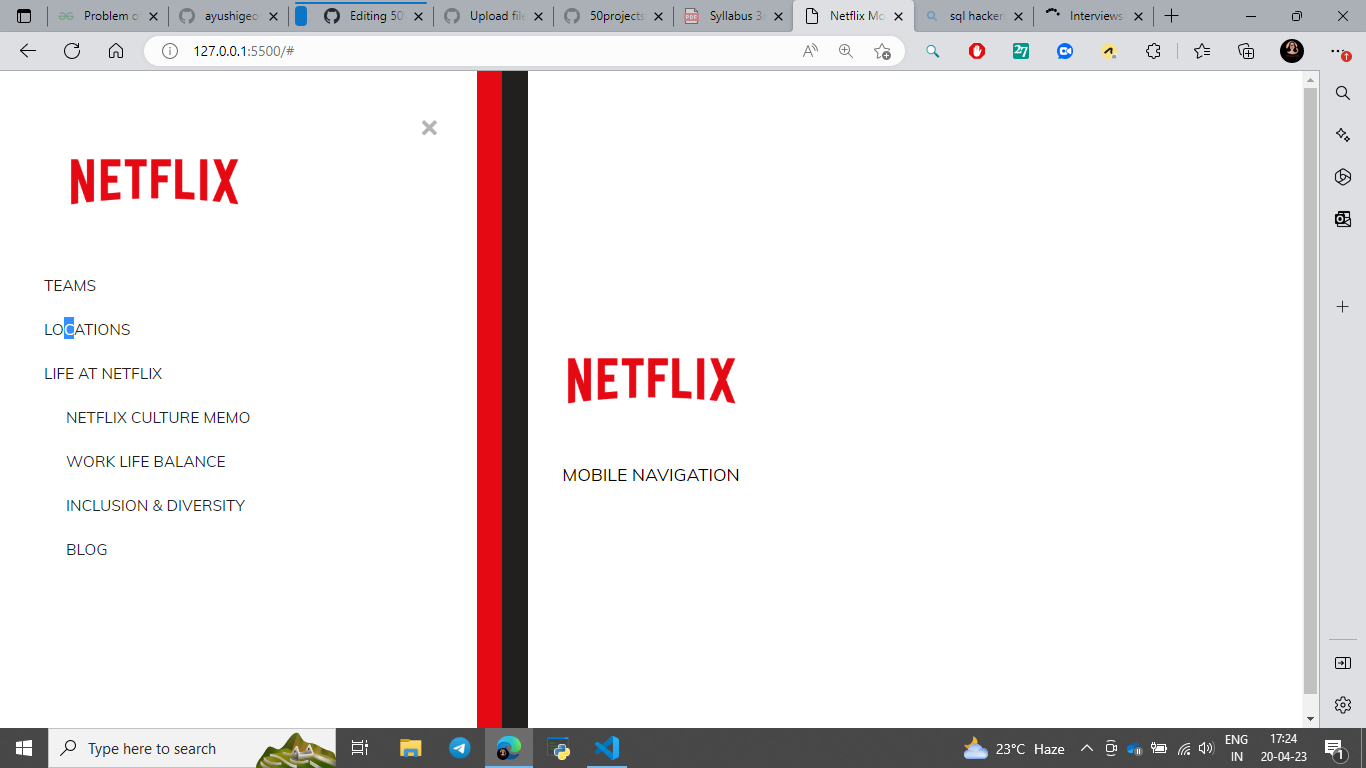This screenshot has height=768, width=1366.
Task: Switch to the sql hacker tab
Action: pyautogui.click(x=975, y=16)
